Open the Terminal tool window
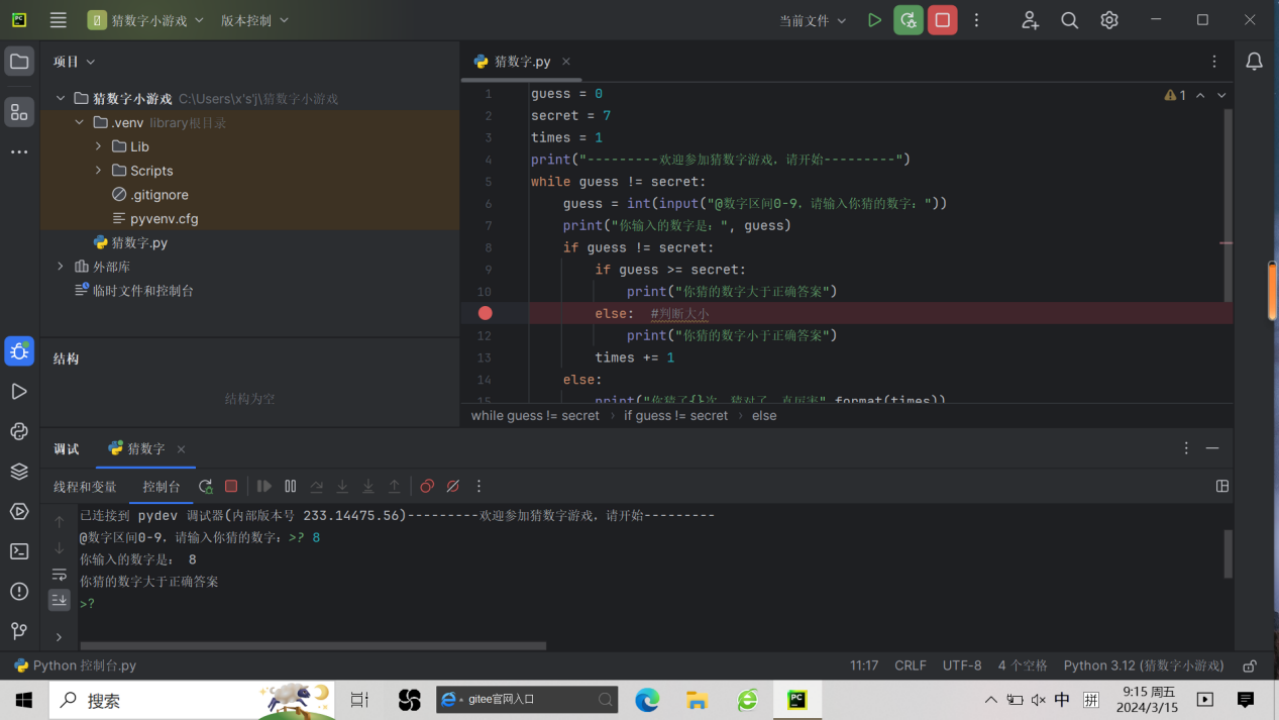1279x720 pixels. click(19, 551)
